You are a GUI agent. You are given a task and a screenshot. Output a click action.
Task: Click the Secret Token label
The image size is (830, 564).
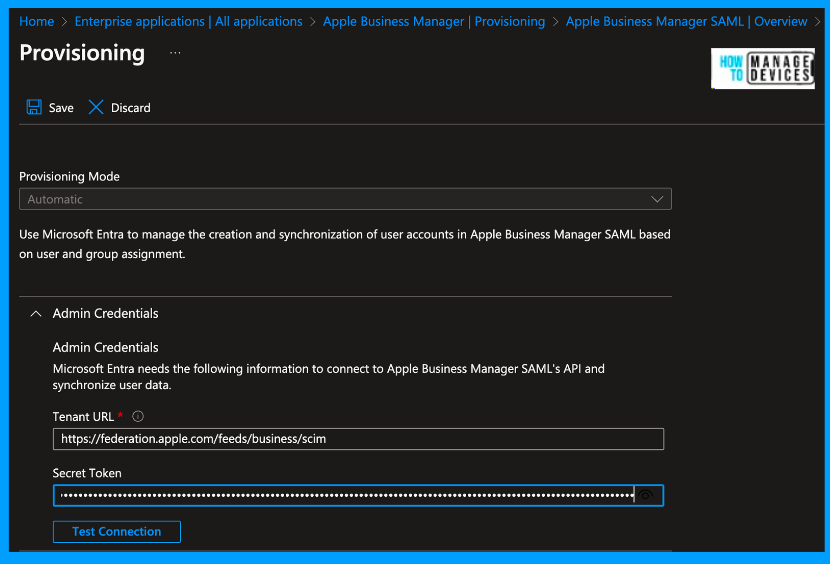(87, 473)
